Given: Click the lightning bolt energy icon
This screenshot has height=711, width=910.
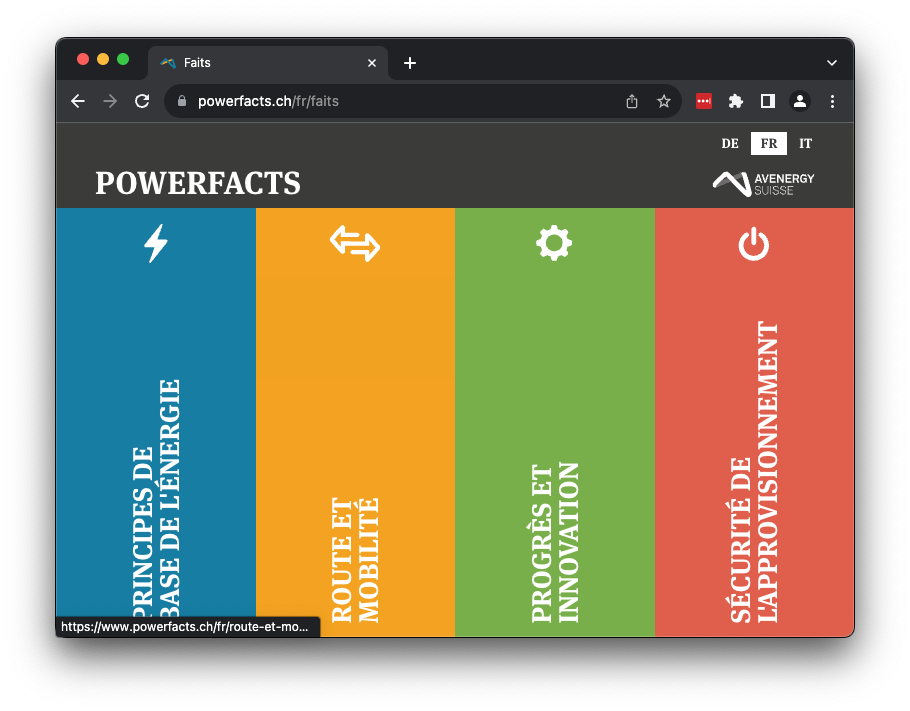Looking at the screenshot, I should click(155, 243).
